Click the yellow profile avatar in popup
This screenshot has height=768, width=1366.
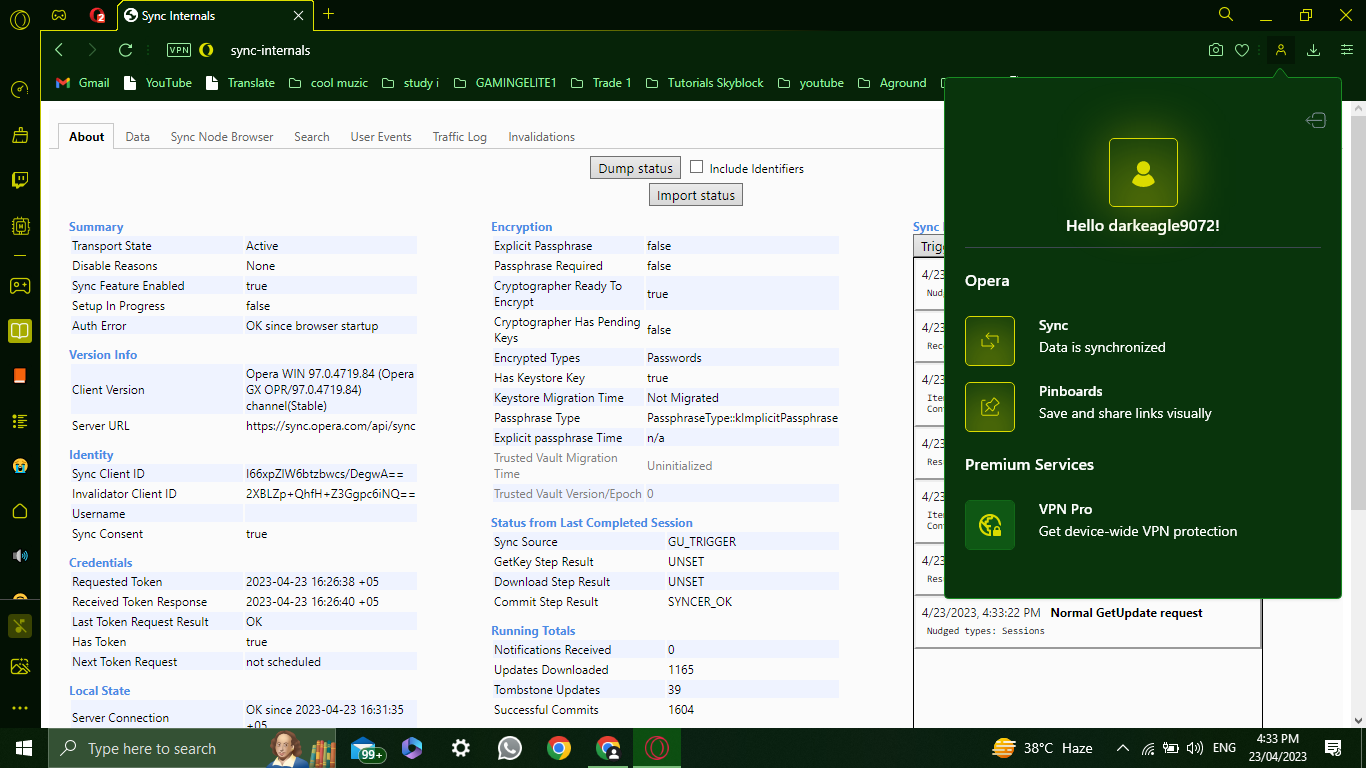(1143, 173)
